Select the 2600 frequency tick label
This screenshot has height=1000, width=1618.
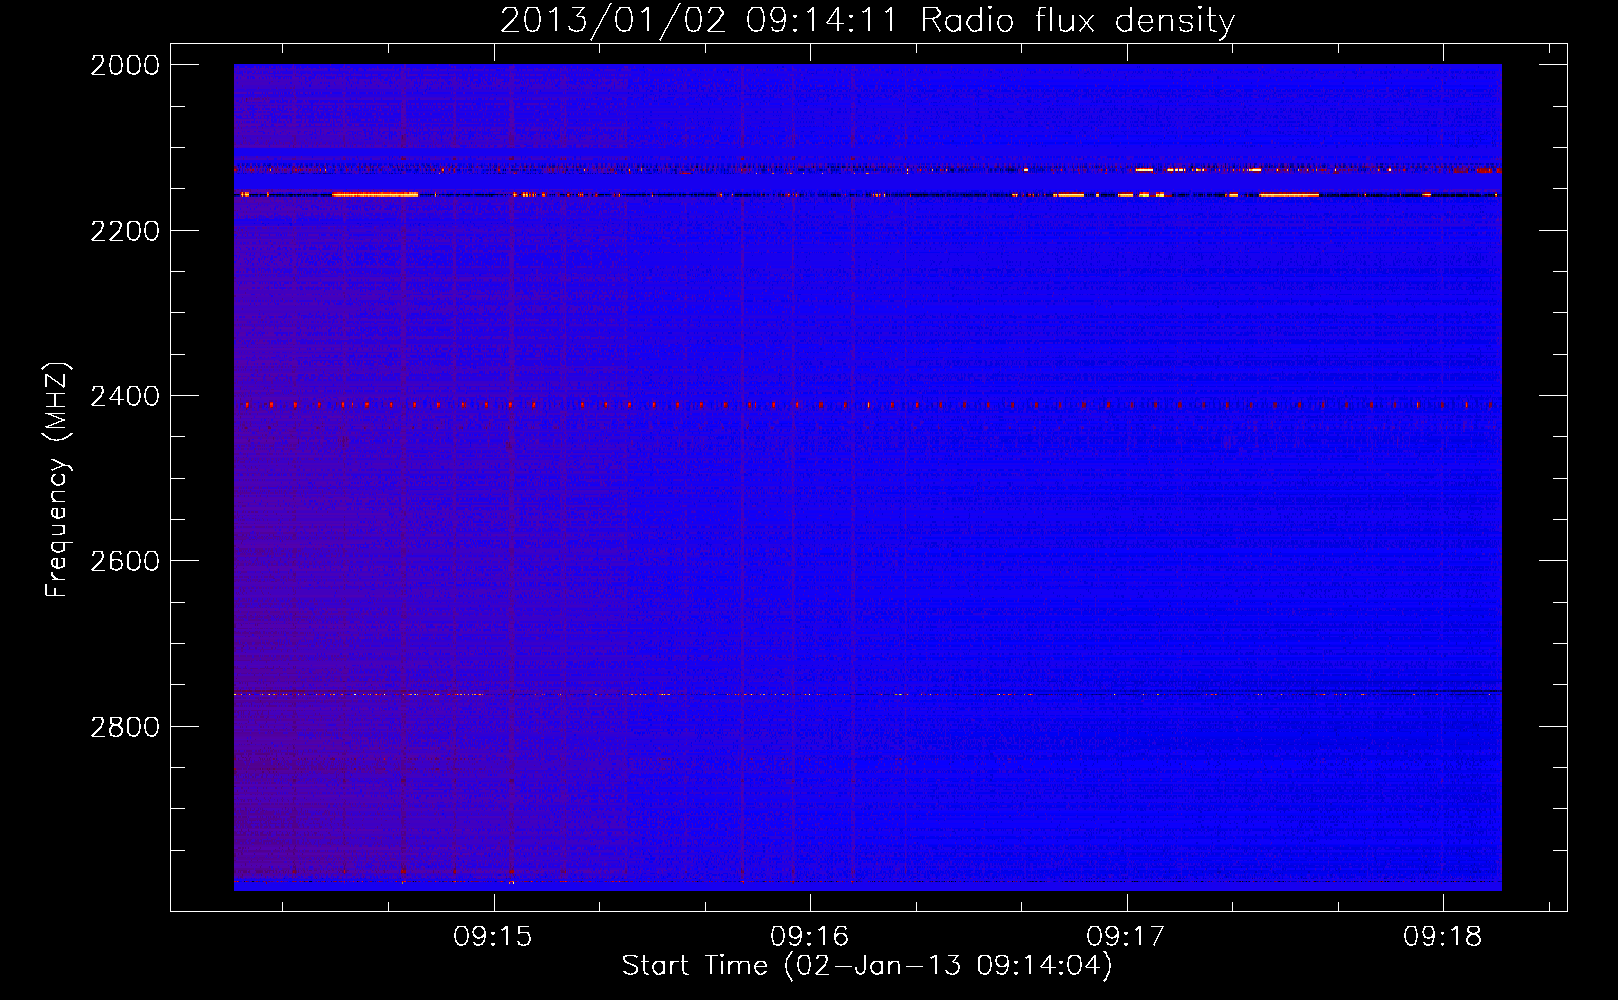[x=125, y=561]
